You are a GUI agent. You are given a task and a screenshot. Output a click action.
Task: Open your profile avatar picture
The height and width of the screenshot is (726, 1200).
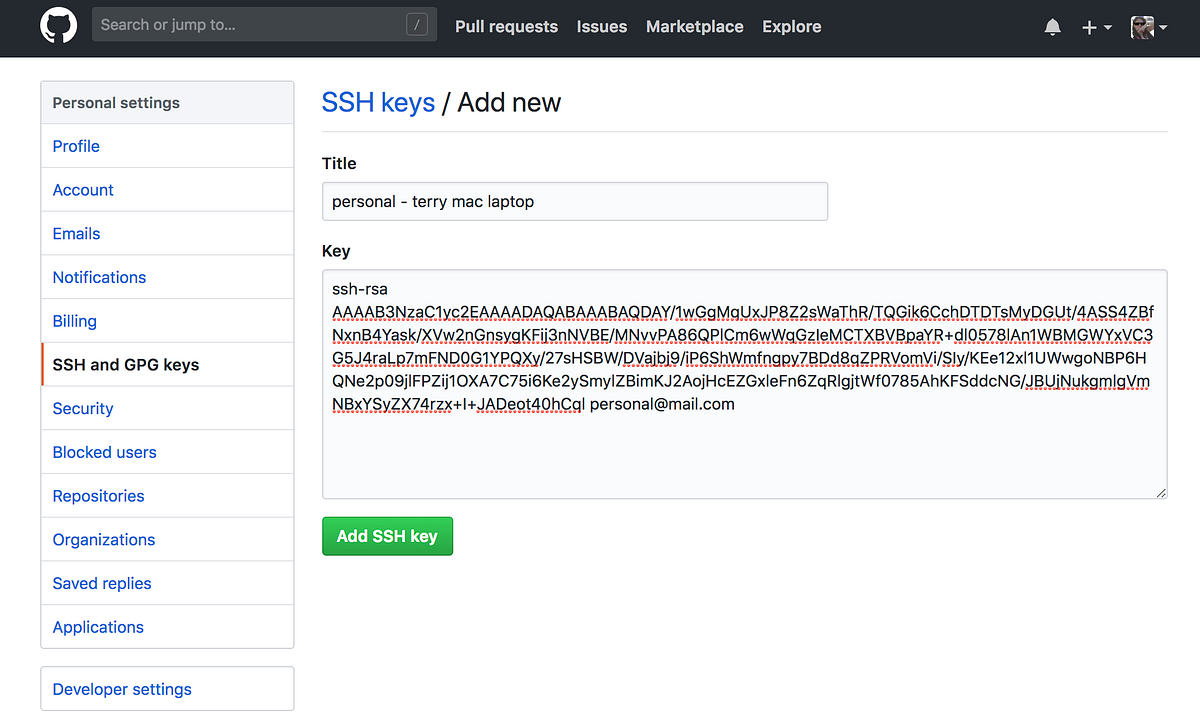1143,27
